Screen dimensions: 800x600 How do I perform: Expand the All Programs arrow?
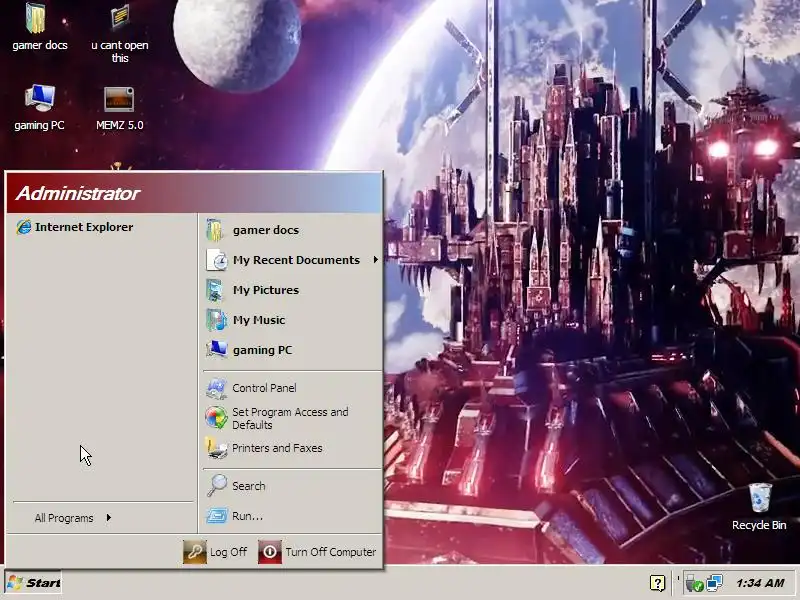pos(109,517)
